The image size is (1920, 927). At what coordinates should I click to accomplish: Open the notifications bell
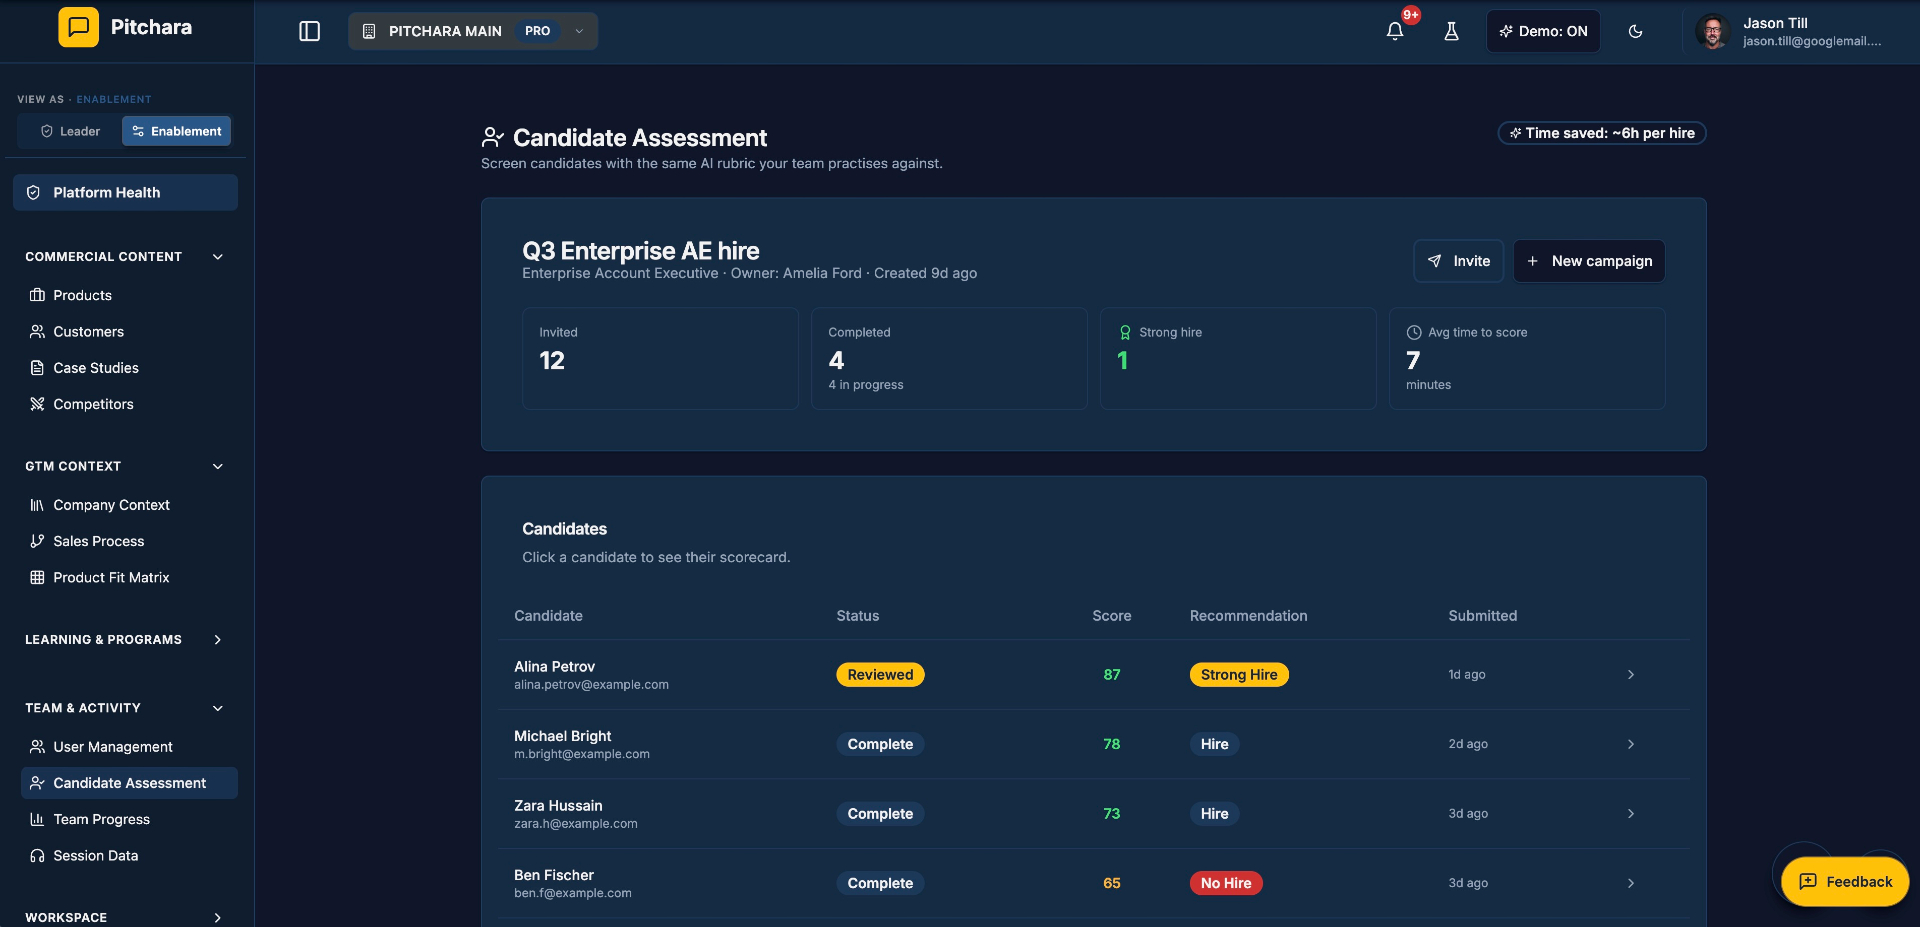1395,31
